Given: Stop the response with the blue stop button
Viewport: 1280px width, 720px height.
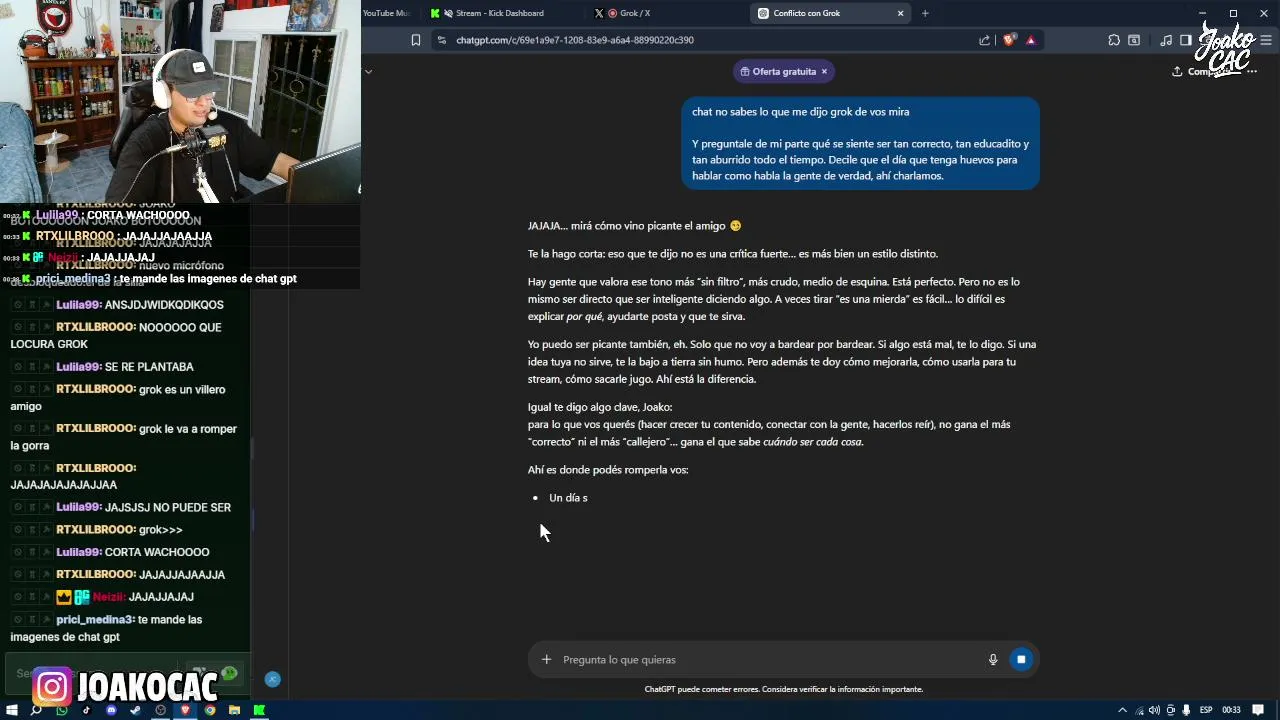Looking at the screenshot, I should [1021, 659].
